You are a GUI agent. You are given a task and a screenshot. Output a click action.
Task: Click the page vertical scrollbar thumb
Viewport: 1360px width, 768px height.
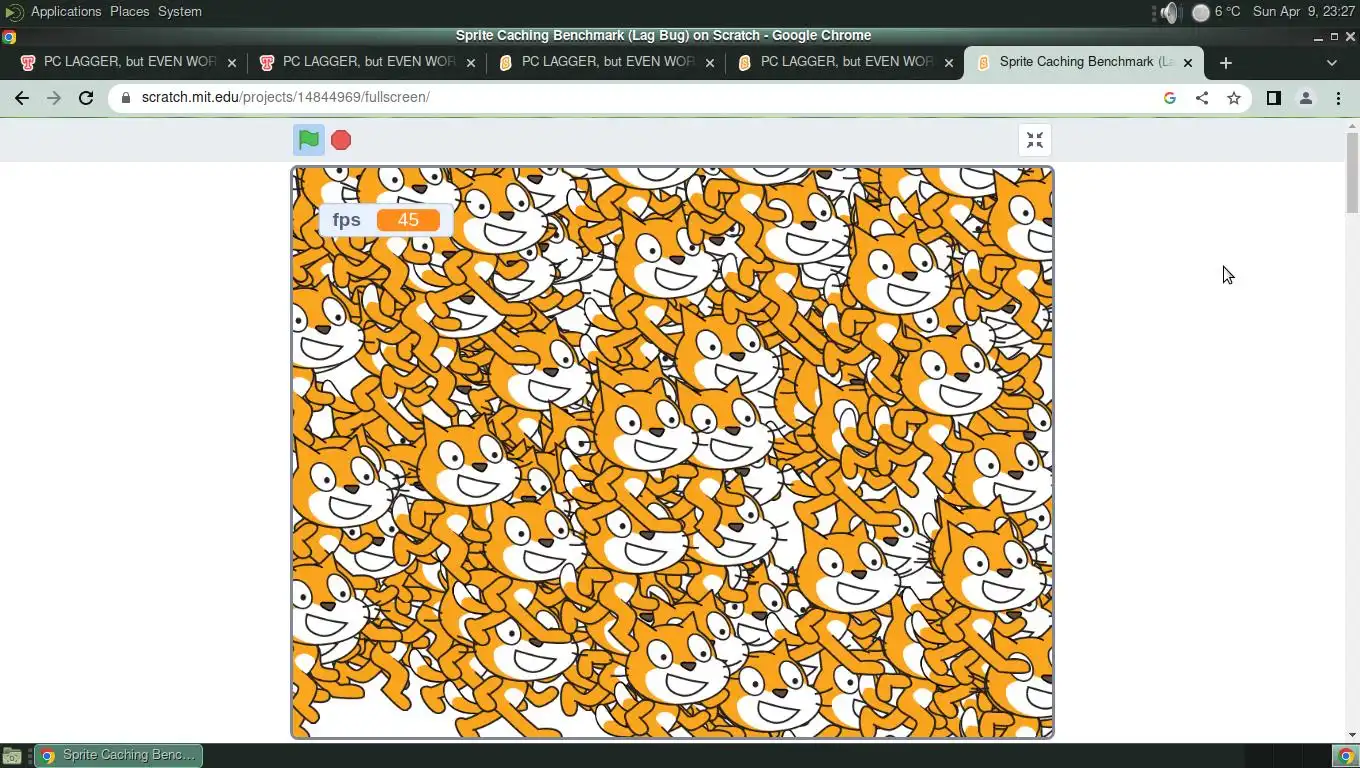[1352, 172]
